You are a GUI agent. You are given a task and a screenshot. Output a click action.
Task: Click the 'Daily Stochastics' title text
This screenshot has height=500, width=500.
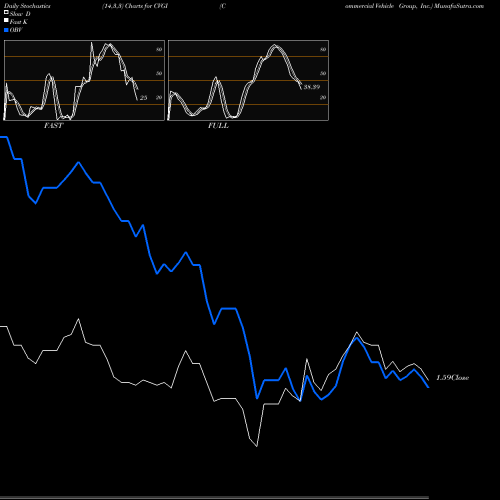pyautogui.click(x=27, y=6)
